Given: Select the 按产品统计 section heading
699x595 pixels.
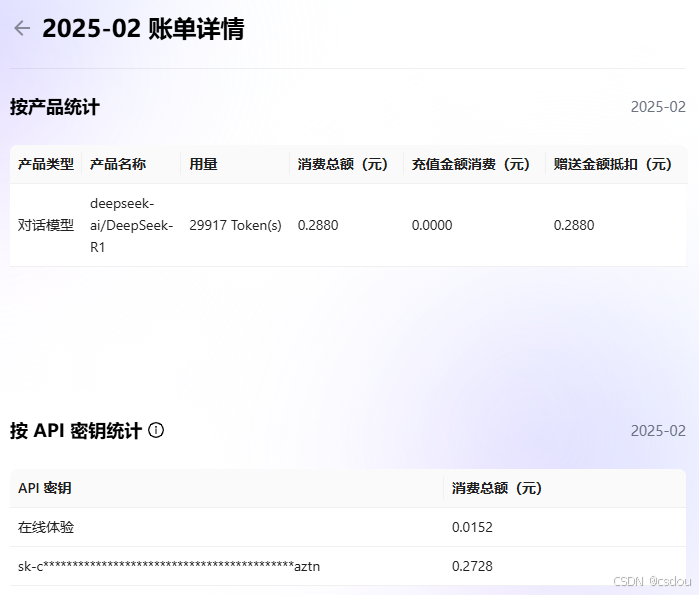Looking at the screenshot, I should (55, 107).
